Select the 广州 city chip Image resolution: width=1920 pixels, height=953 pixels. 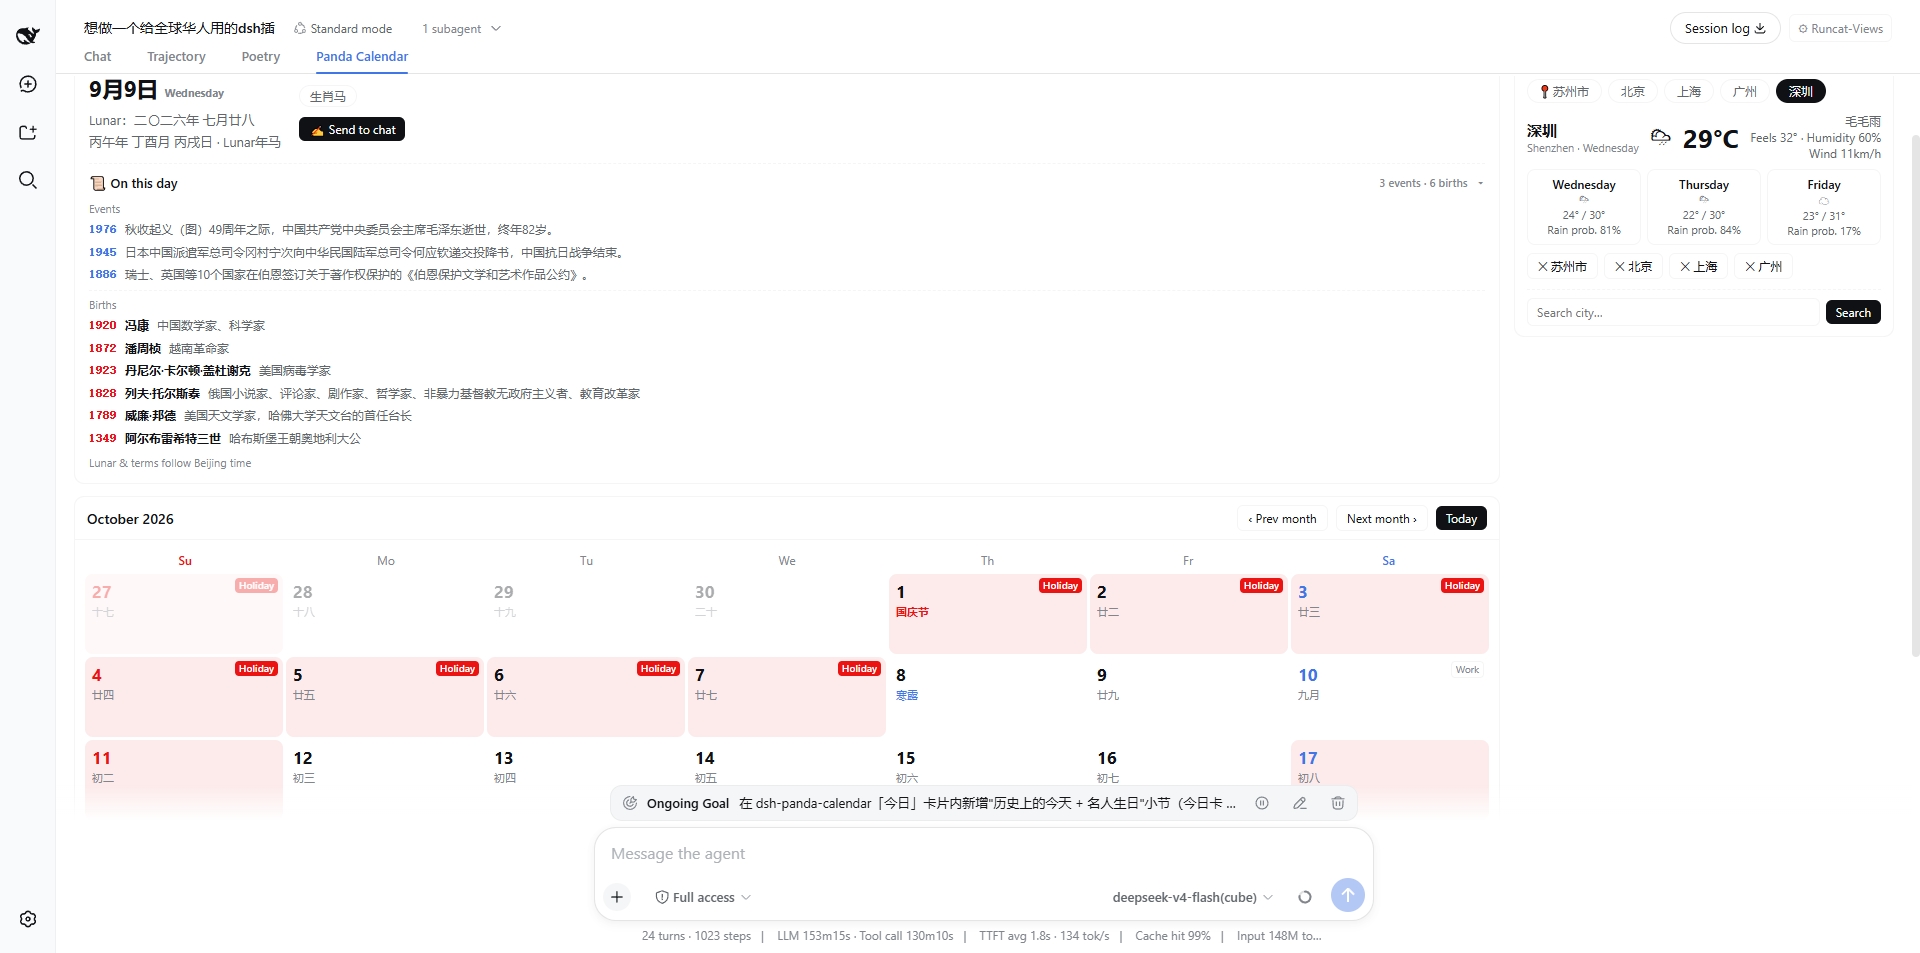click(x=1745, y=91)
